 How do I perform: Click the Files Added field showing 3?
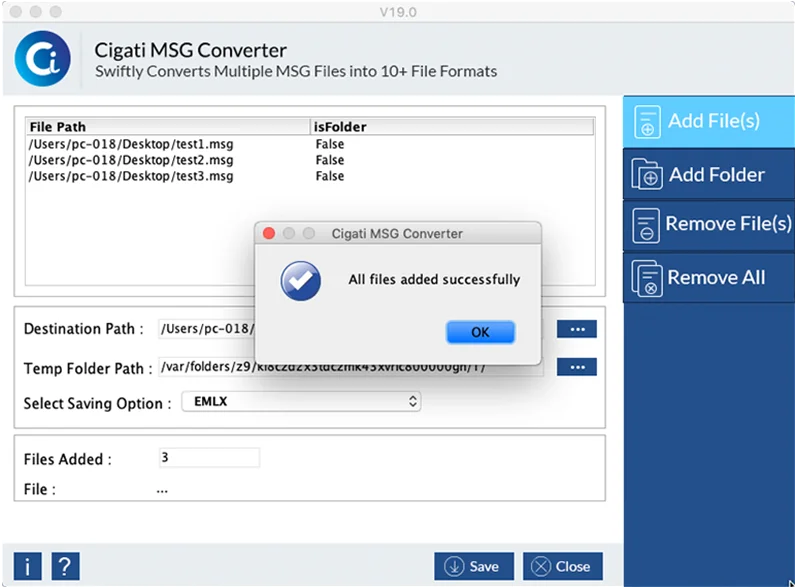click(209, 458)
